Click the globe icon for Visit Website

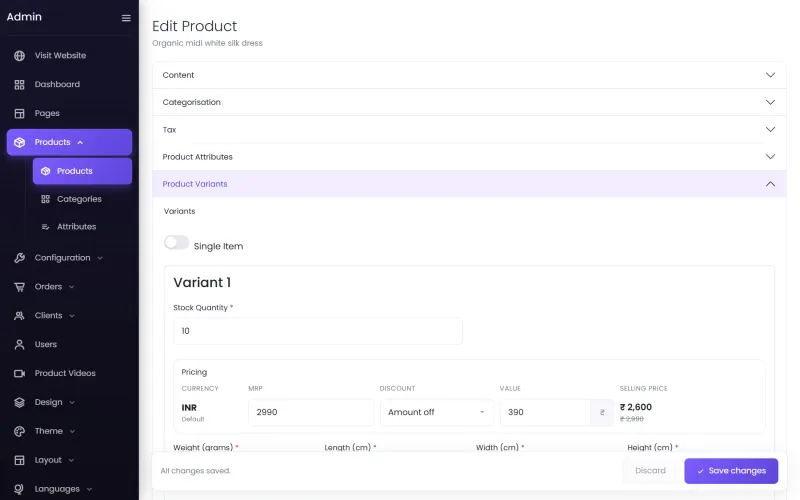19,56
